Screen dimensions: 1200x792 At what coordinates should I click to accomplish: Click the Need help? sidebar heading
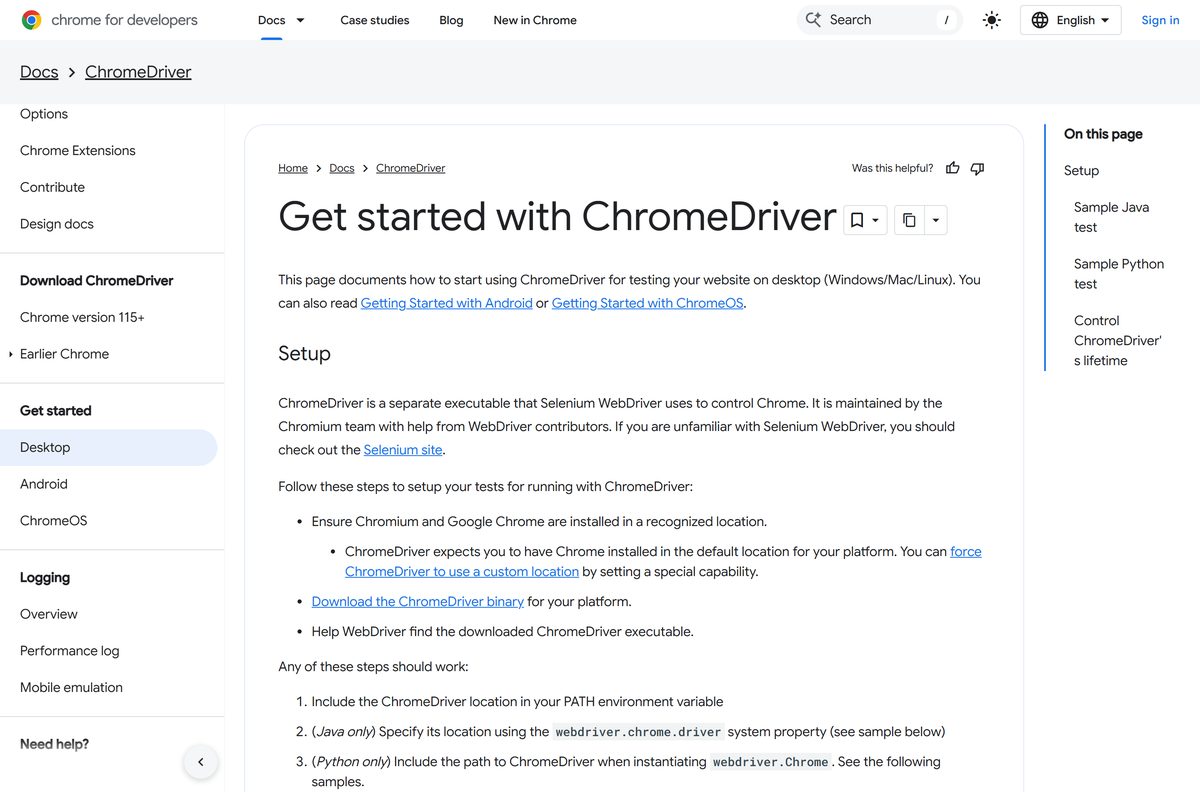point(54,744)
